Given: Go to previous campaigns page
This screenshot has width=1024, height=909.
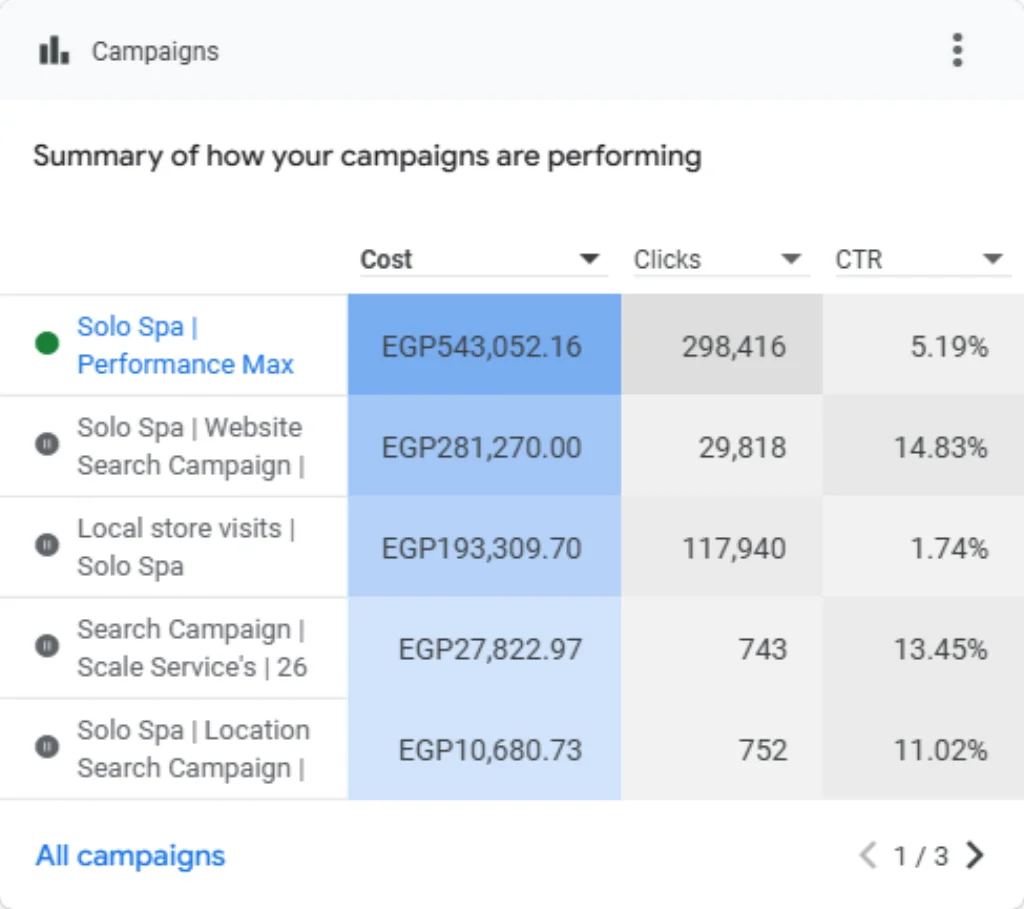Looking at the screenshot, I should point(868,855).
